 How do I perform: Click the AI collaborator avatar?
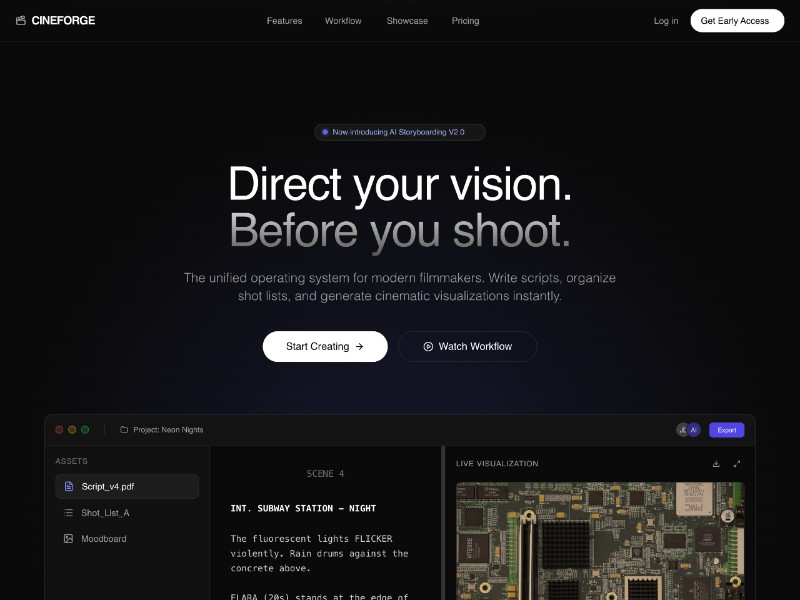[694, 430]
